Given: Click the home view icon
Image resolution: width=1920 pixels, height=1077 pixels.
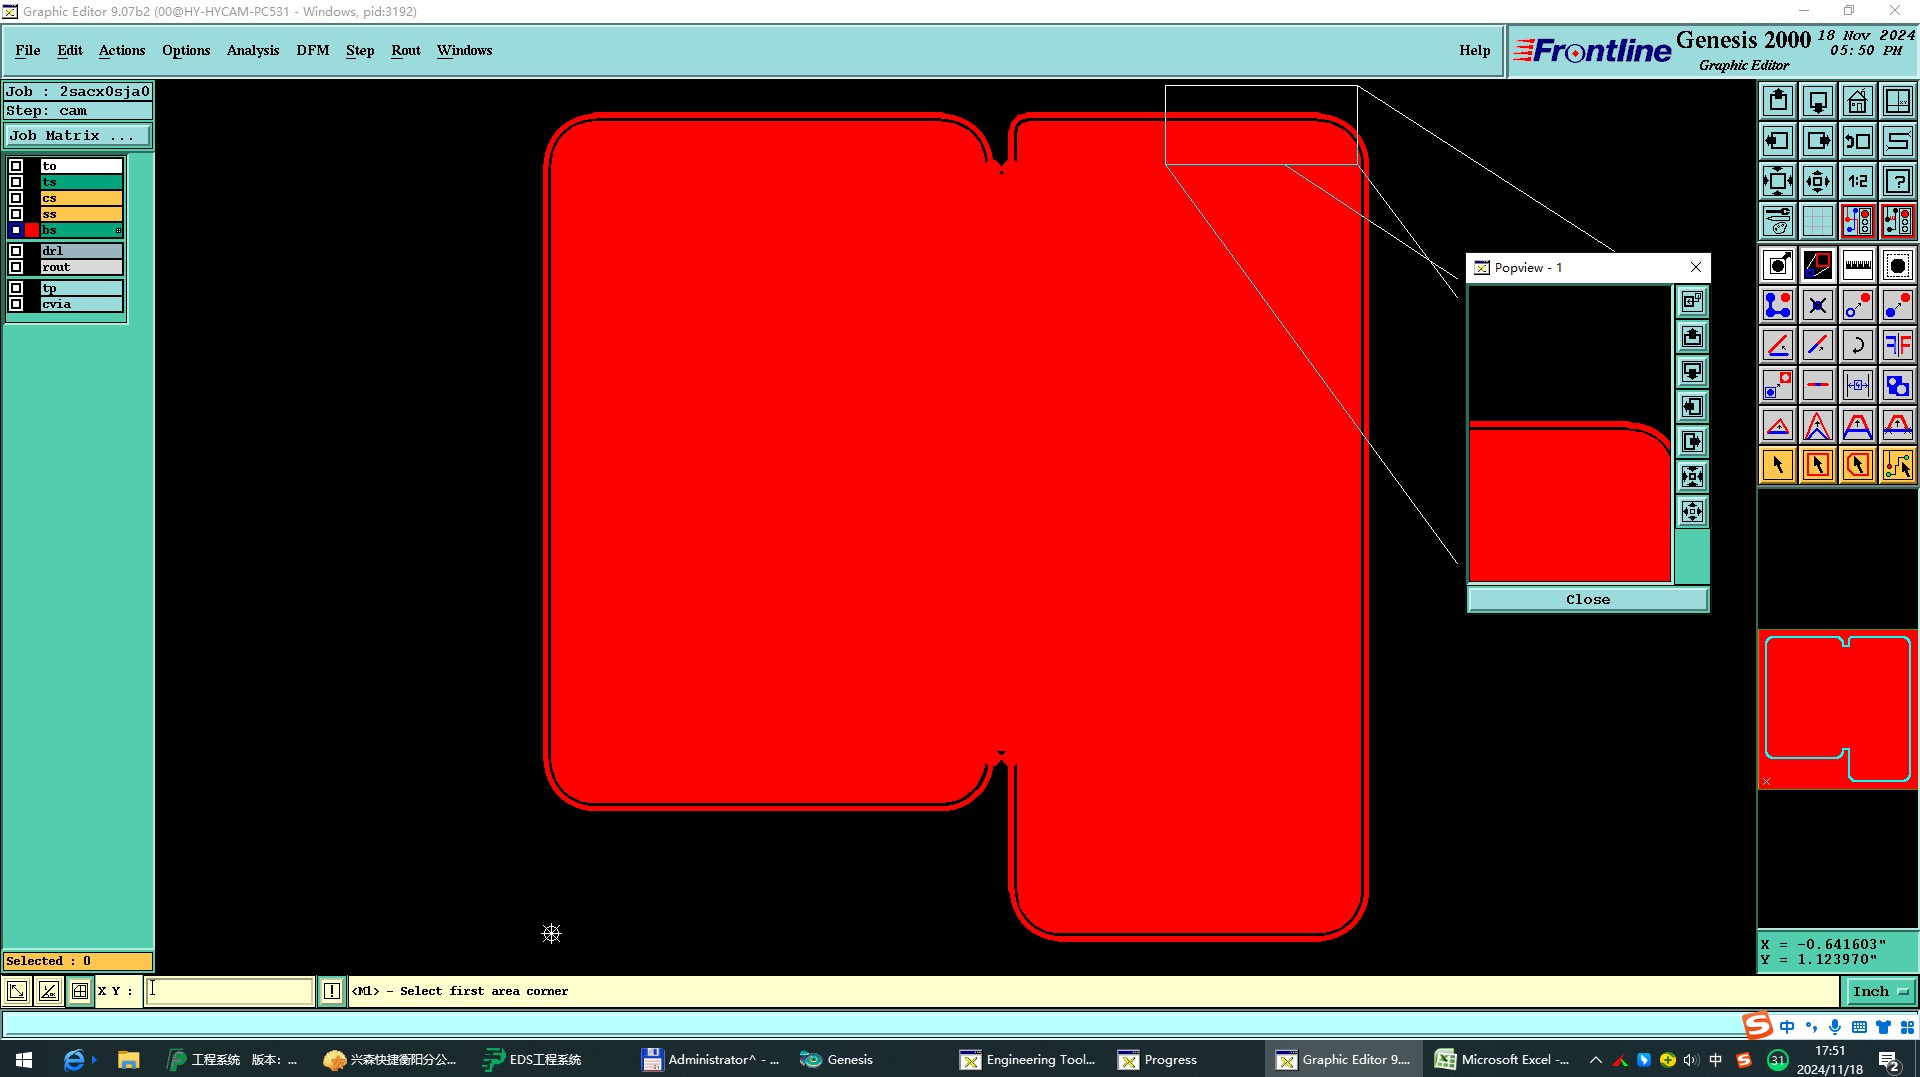Looking at the screenshot, I should pos(1858,101).
